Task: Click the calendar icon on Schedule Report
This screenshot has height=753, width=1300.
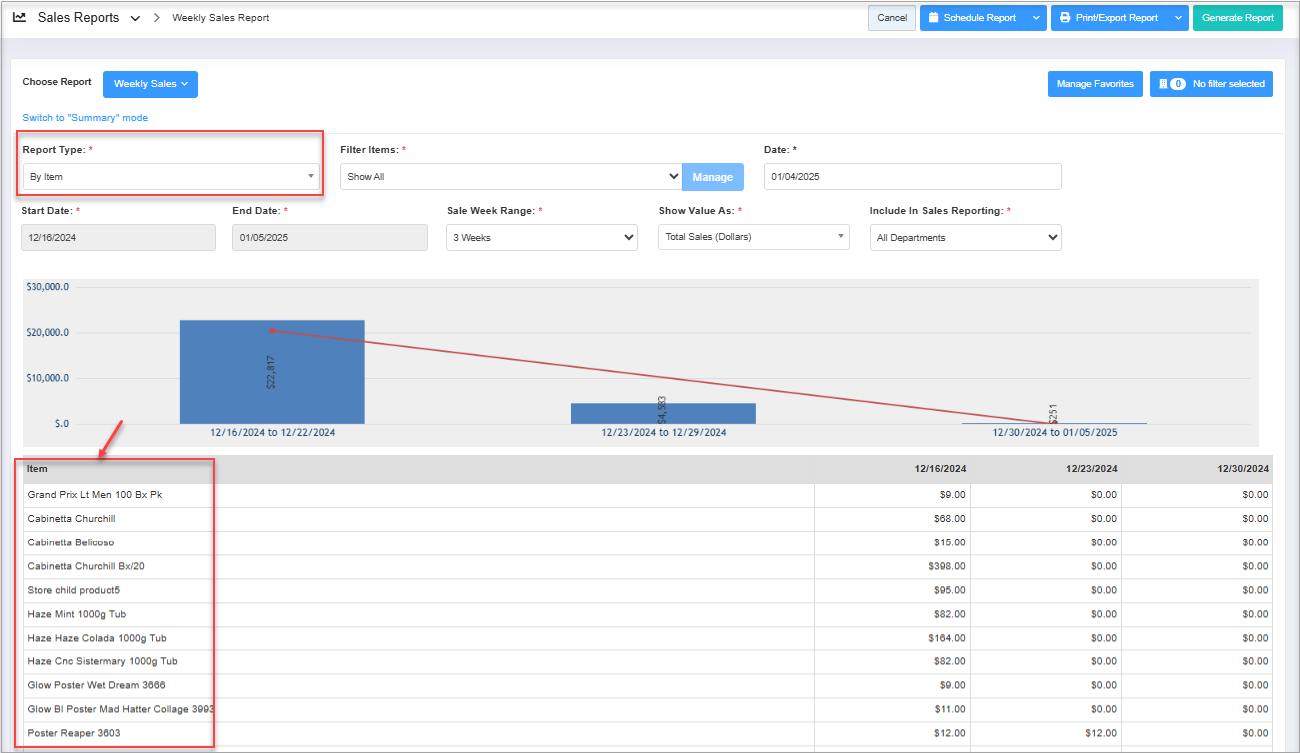Action: (x=933, y=18)
